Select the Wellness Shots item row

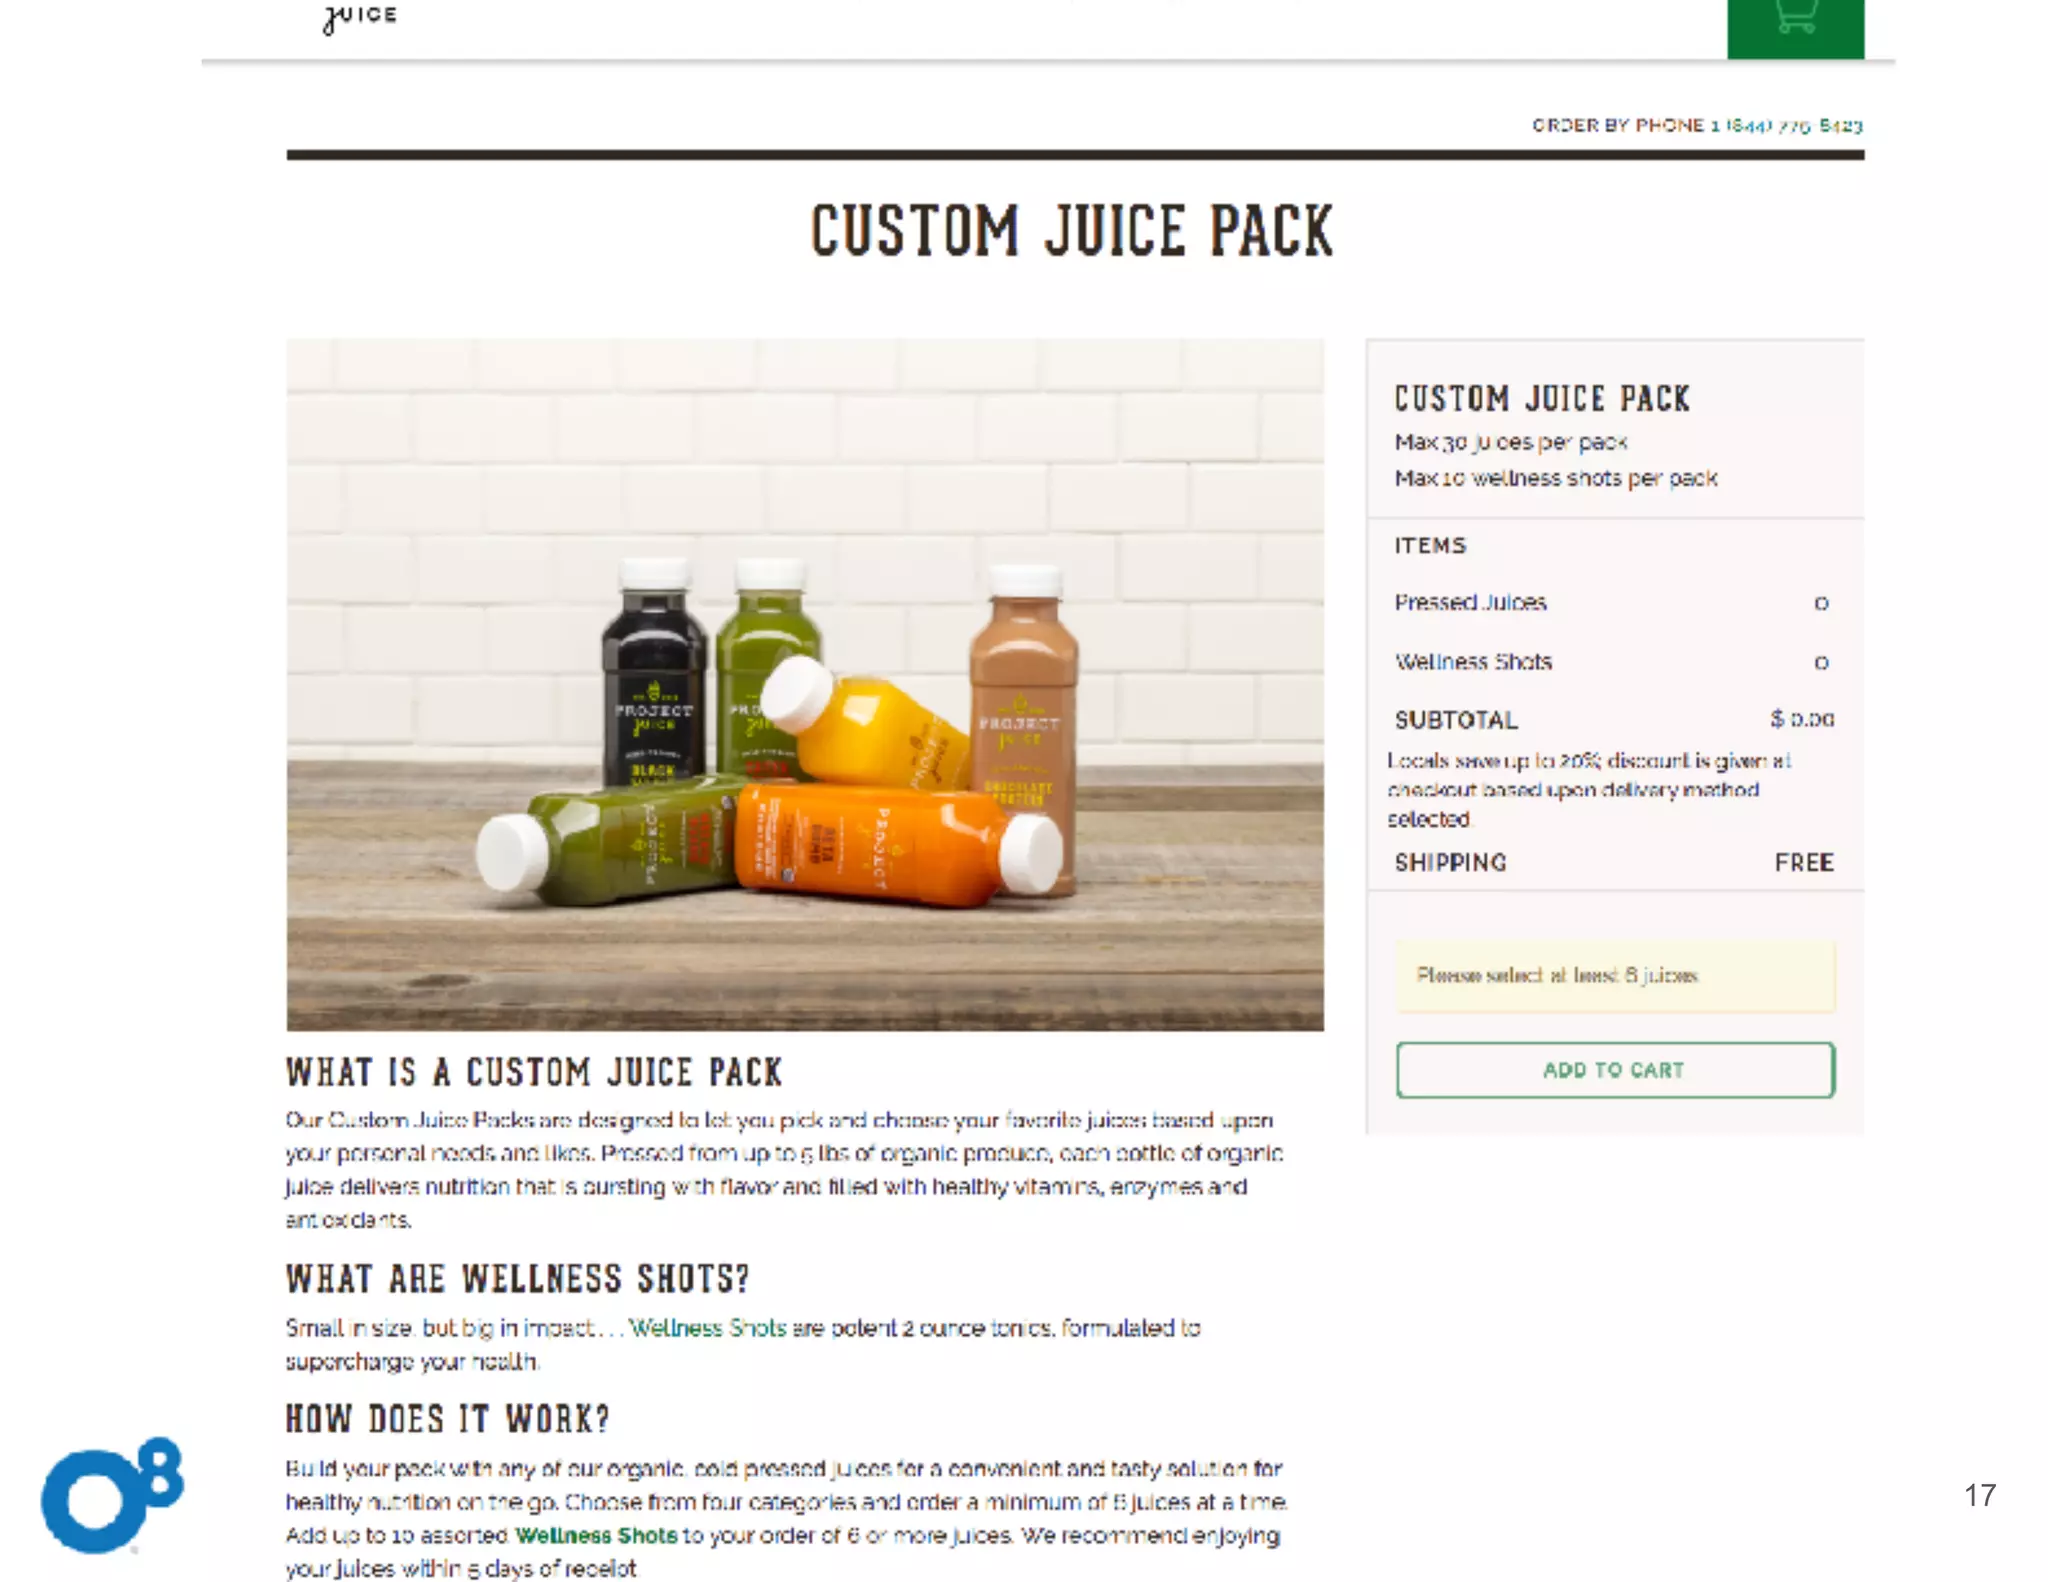(x=1614, y=661)
